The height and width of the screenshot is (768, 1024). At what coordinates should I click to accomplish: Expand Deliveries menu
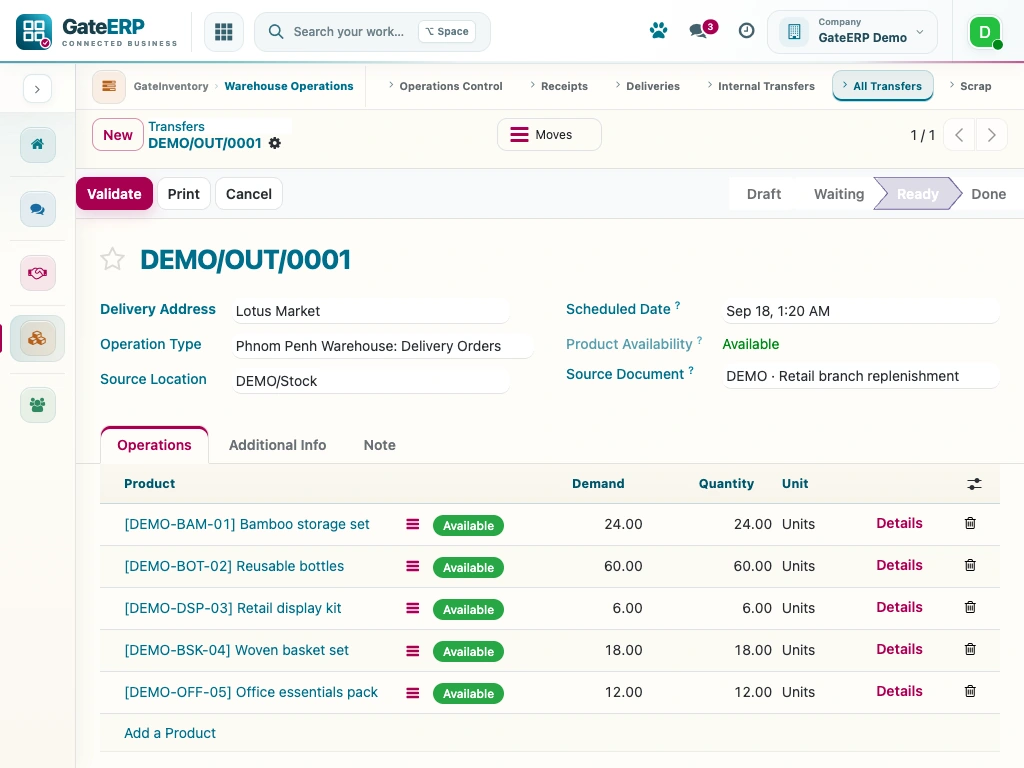pyautogui.click(x=647, y=86)
